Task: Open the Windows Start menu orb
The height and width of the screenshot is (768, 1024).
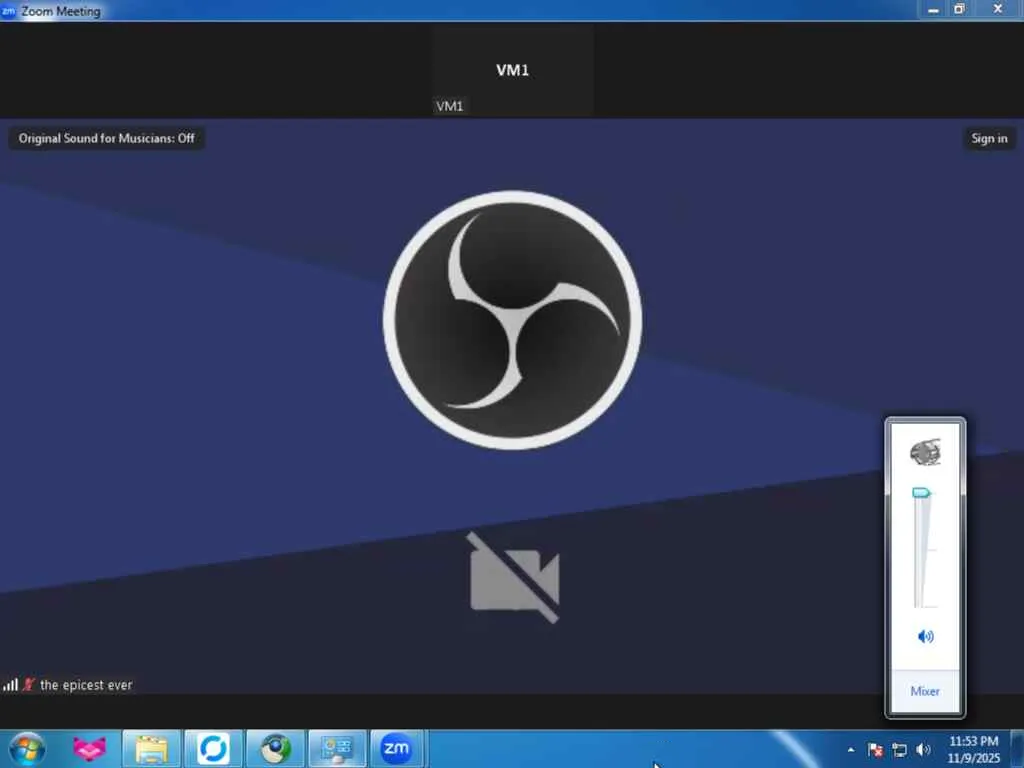Action: point(27,748)
